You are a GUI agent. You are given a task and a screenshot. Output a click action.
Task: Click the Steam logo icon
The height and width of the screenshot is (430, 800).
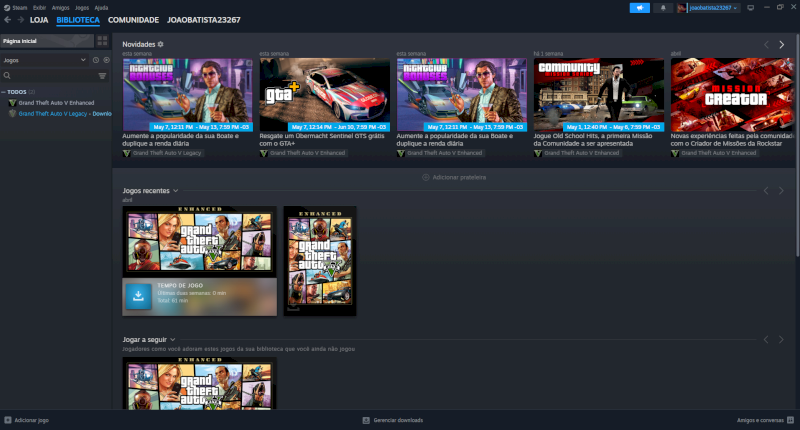pos(7,8)
